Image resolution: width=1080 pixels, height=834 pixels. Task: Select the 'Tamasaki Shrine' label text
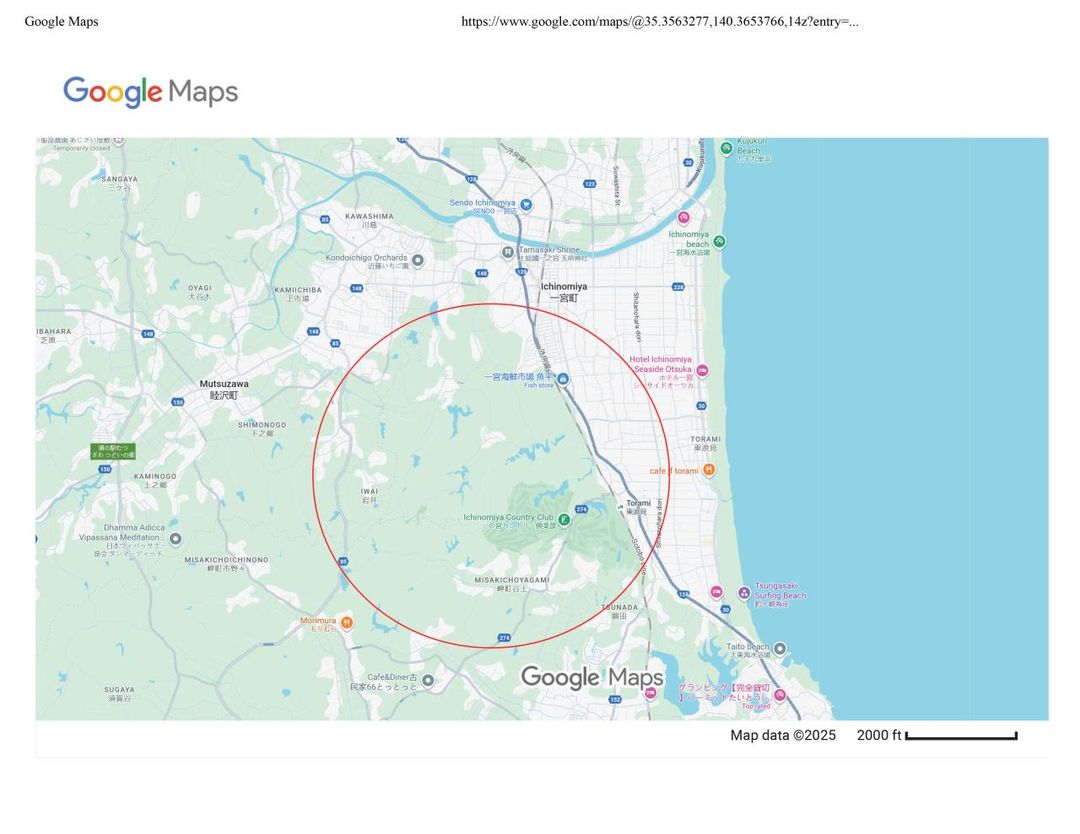tap(549, 250)
